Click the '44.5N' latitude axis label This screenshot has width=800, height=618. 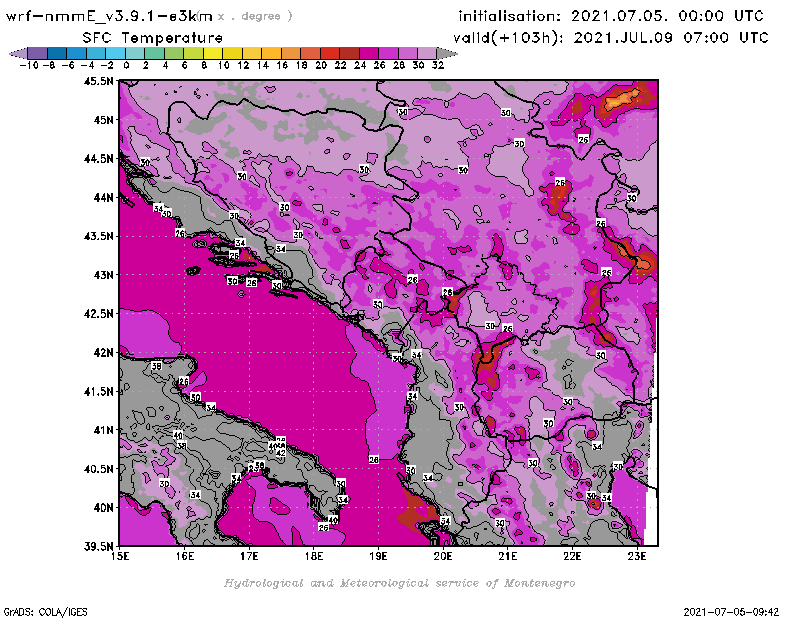98,159
